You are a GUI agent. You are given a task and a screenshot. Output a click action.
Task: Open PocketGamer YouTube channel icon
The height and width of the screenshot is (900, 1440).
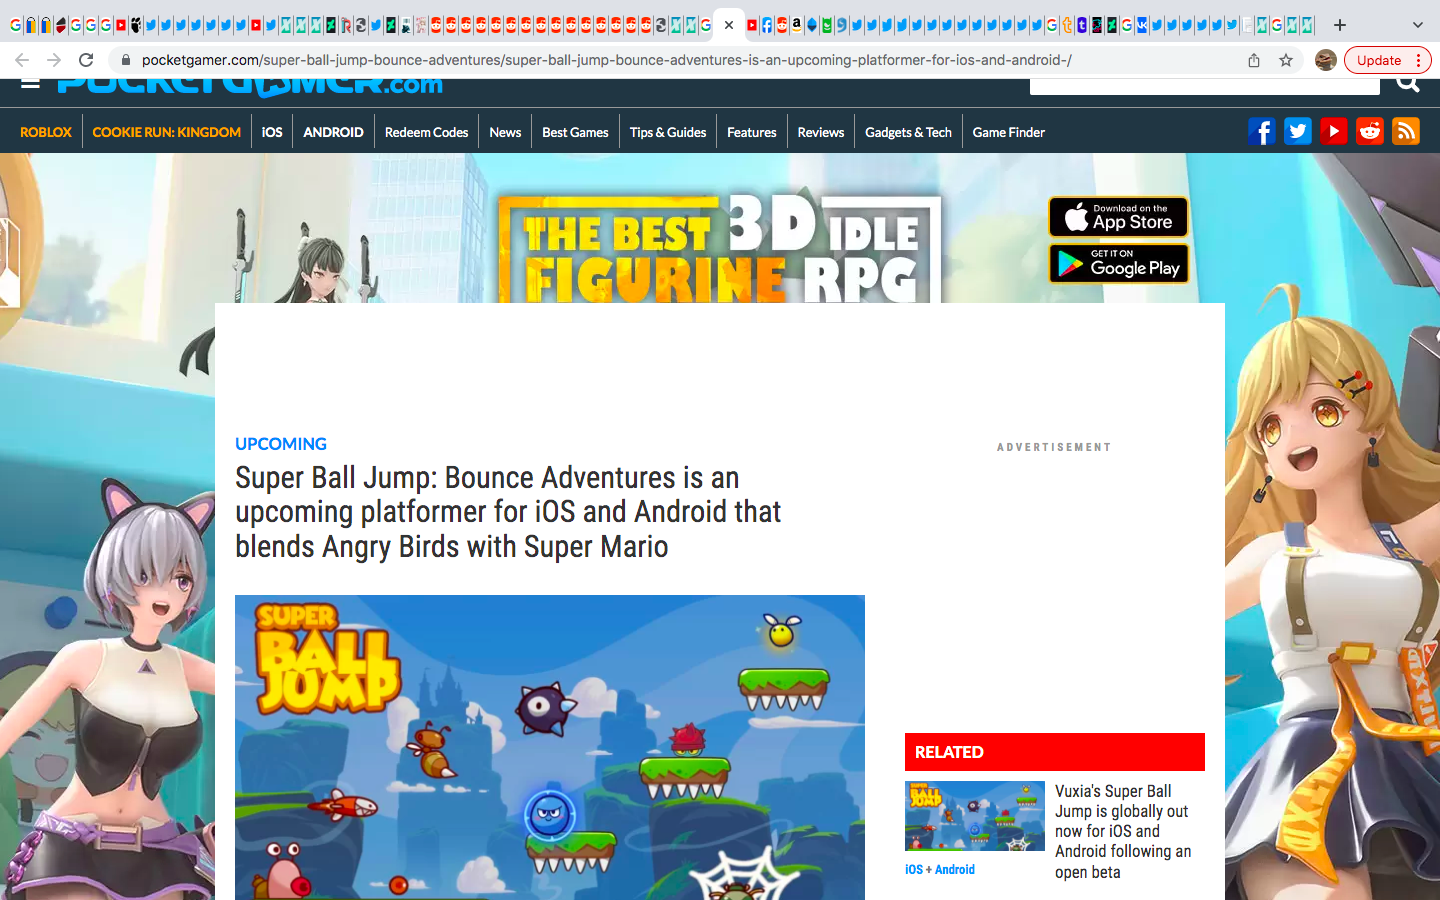click(1333, 132)
